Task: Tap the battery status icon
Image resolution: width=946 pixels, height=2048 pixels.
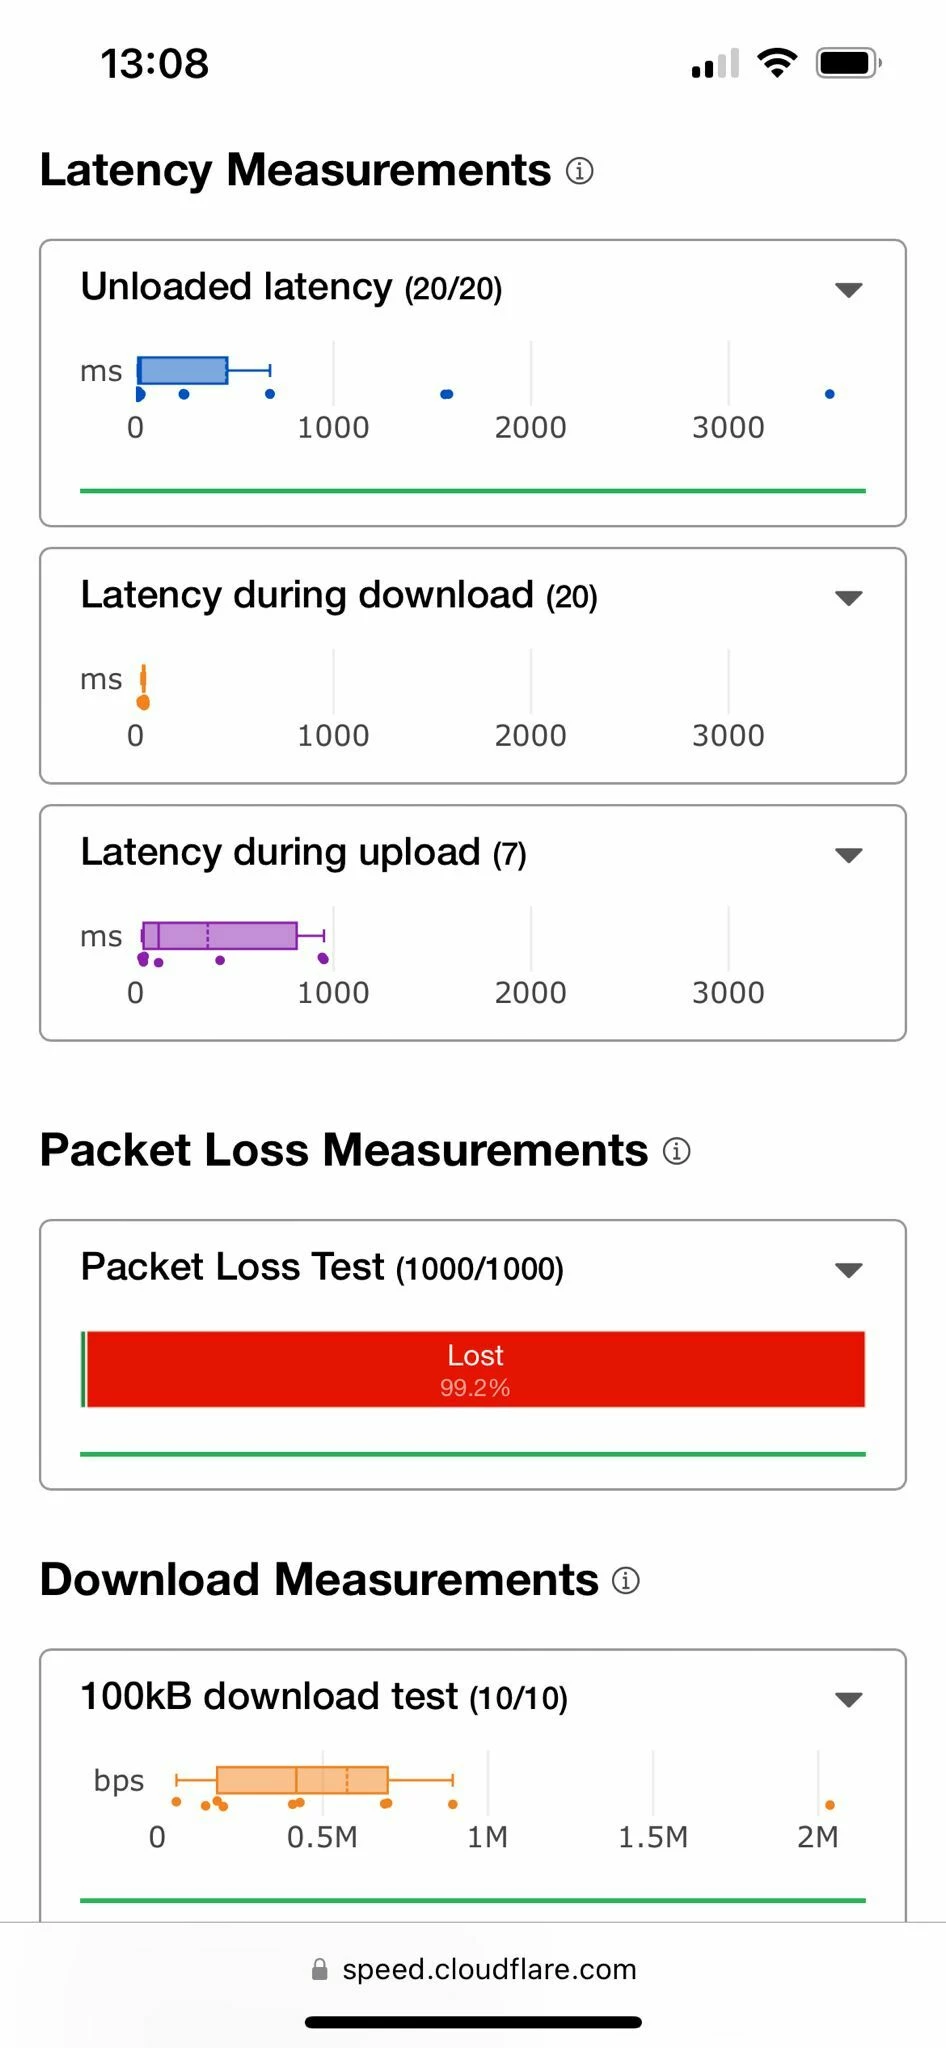Action: pos(849,63)
